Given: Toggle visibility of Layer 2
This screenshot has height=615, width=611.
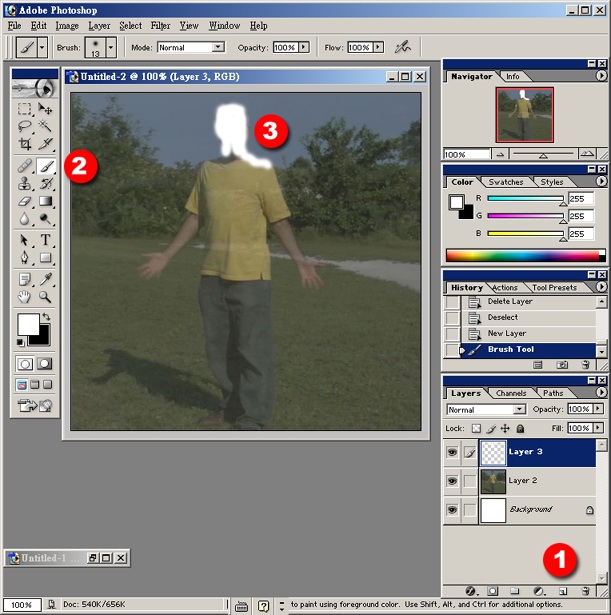Looking at the screenshot, I should pos(452,481).
